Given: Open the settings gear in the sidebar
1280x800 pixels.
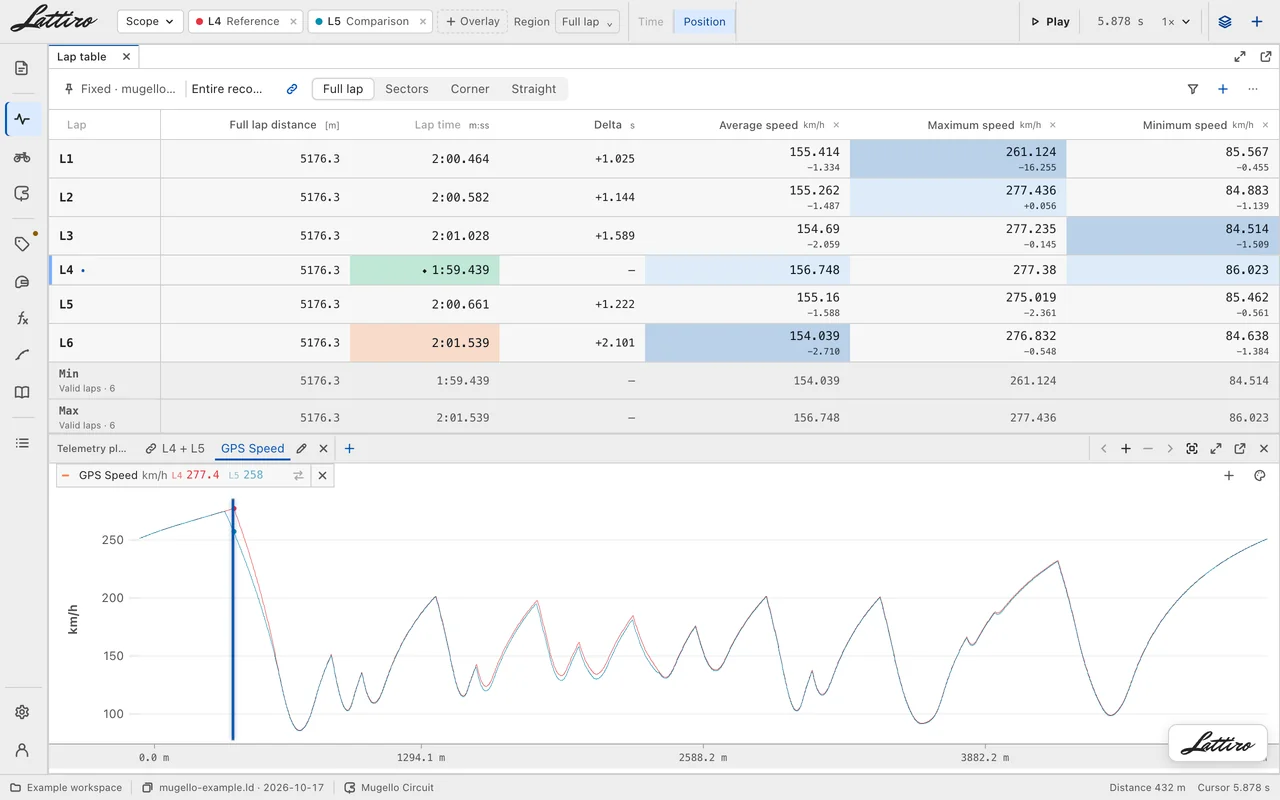Looking at the screenshot, I should coord(22,712).
